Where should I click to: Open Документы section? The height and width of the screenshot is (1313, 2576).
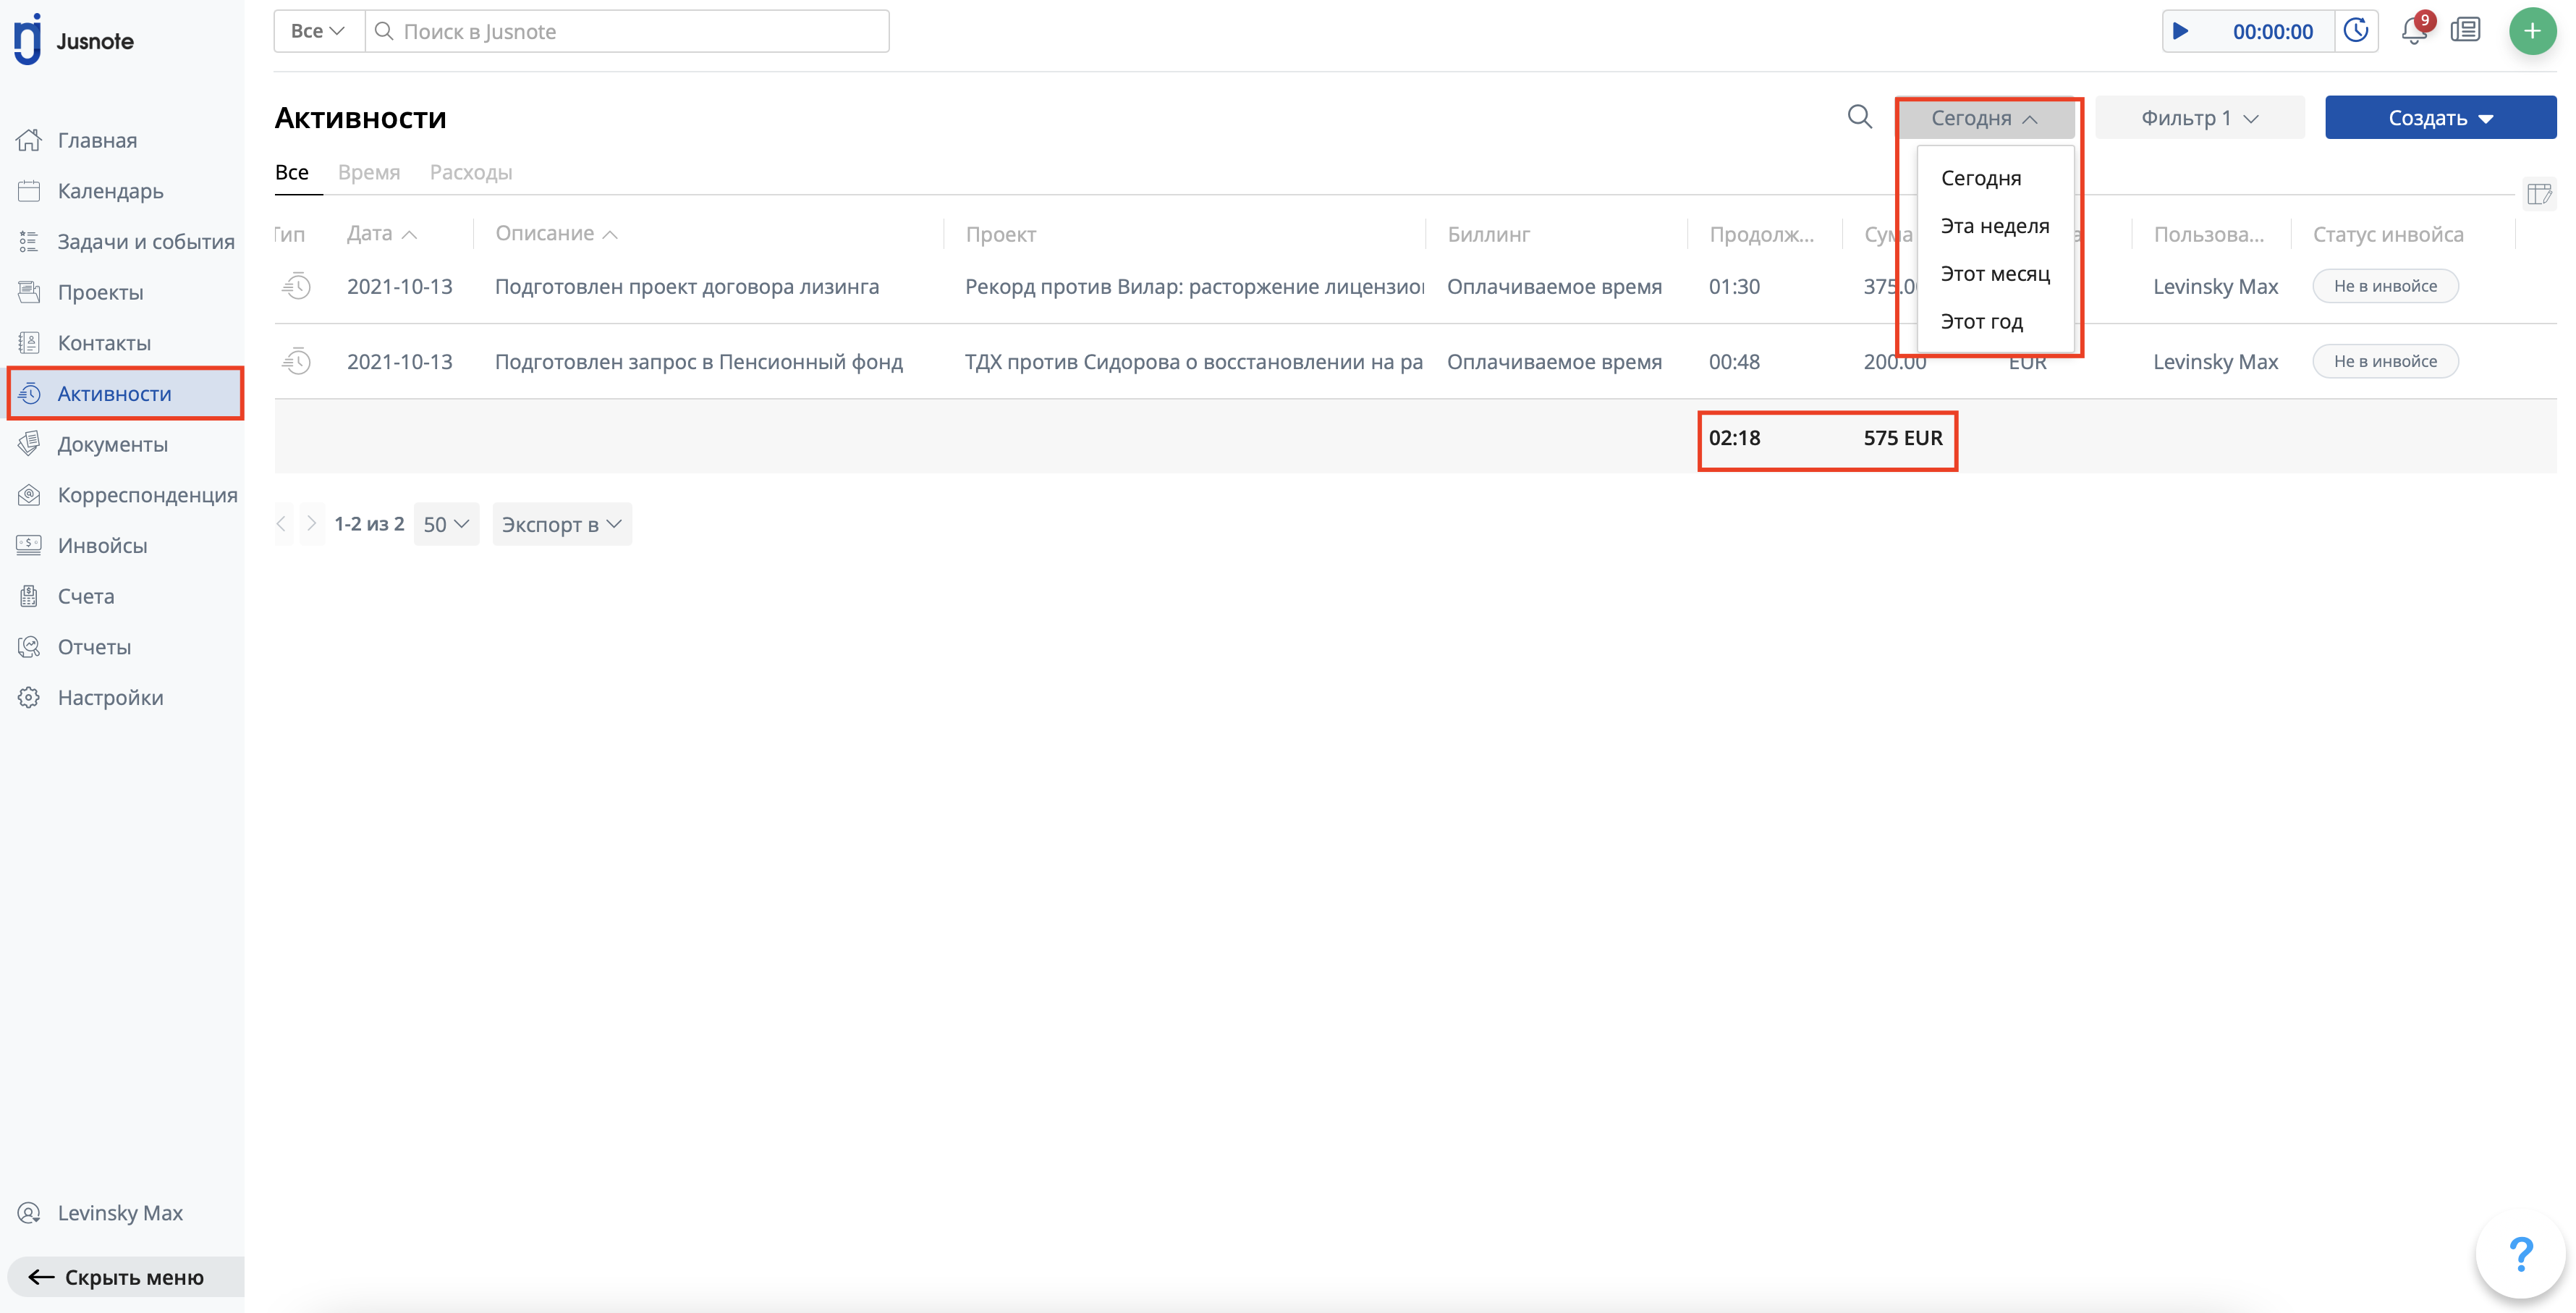[112, 444]
